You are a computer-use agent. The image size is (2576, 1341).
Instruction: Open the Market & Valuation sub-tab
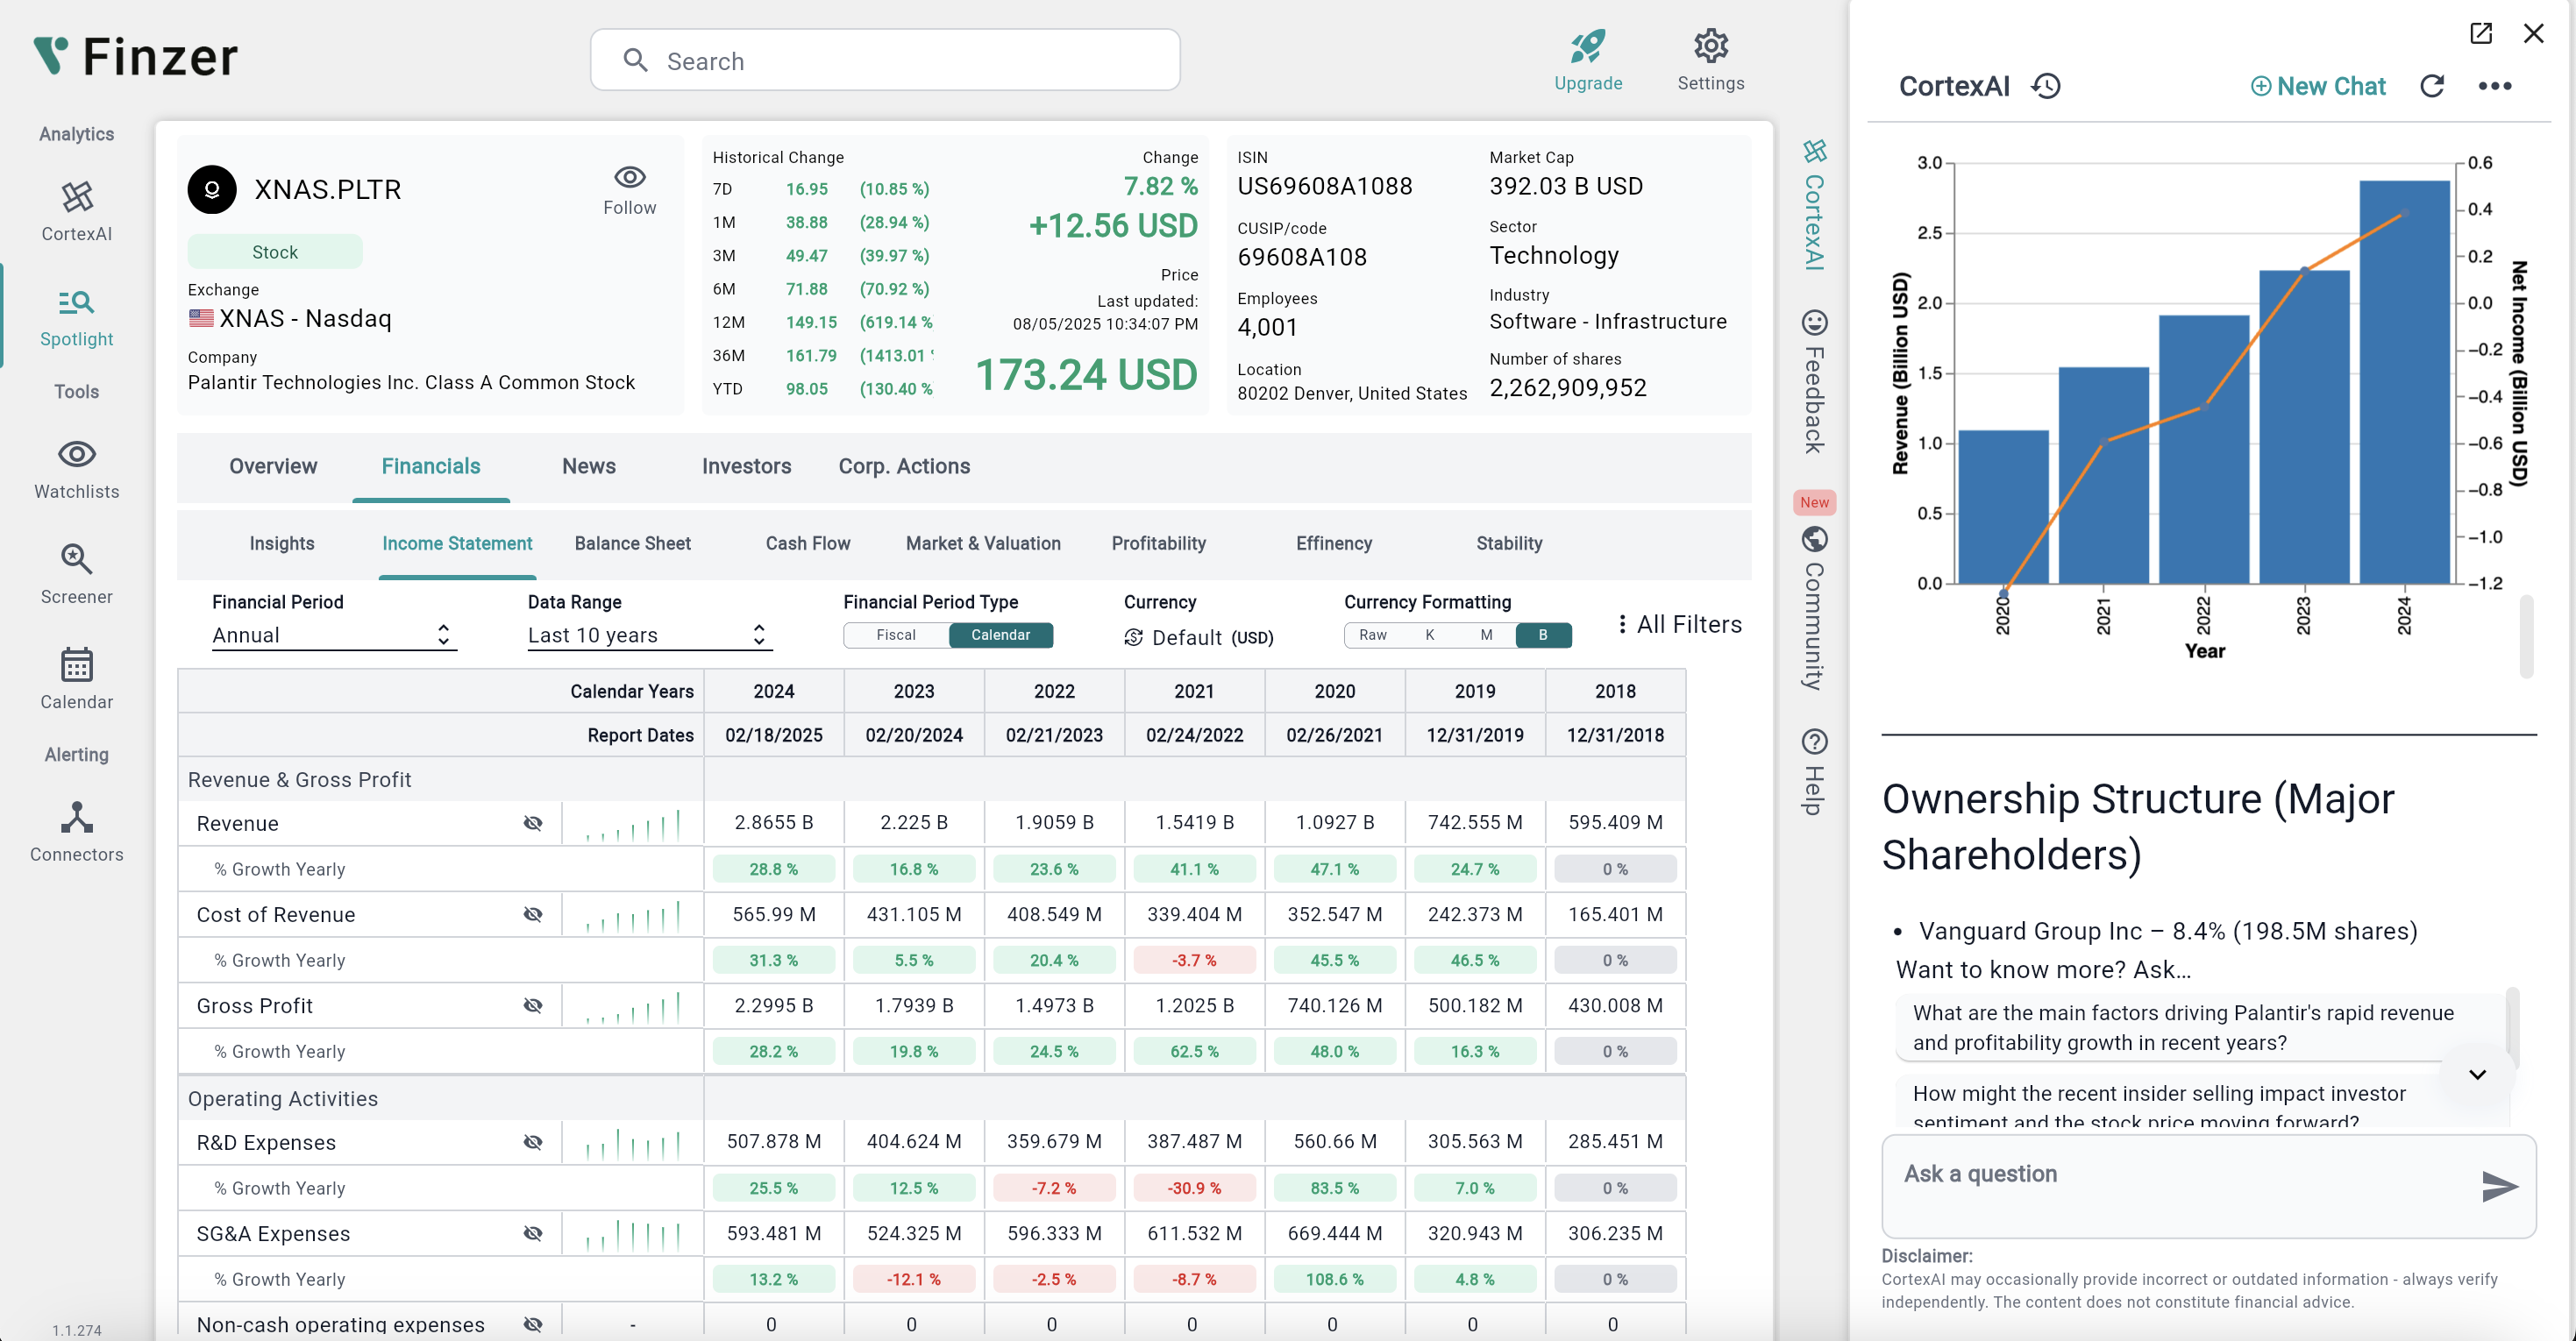[983, 543]
